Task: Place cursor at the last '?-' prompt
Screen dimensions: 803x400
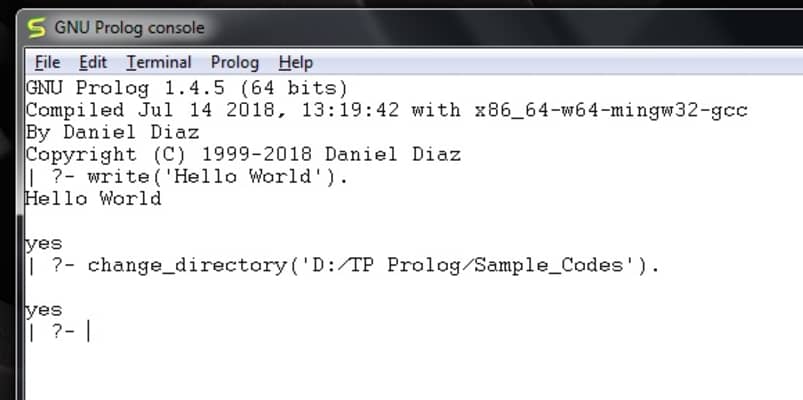Action: (90, 332)
